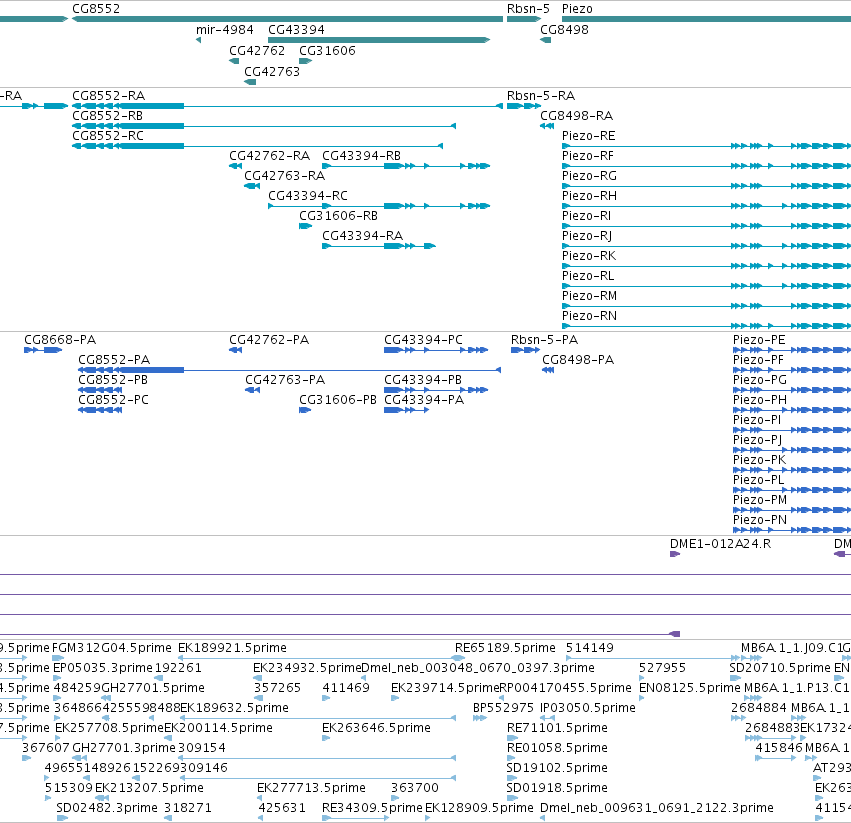The width and height of the screenshot is (851, 823).
Task: Open polypeptide CG43394-PA
Action: click(424, 400)
